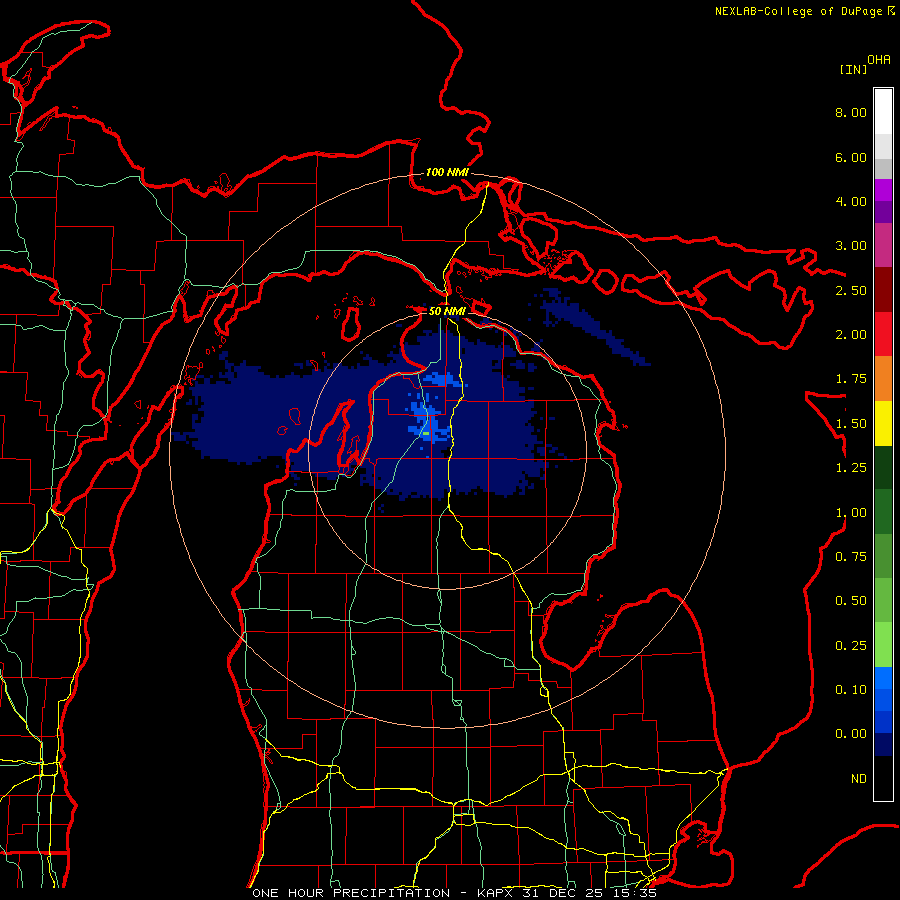The height and width of the screenshot is (900, 900).
Task: Click the 4.00 legend value
Action: tap(851, 201)
